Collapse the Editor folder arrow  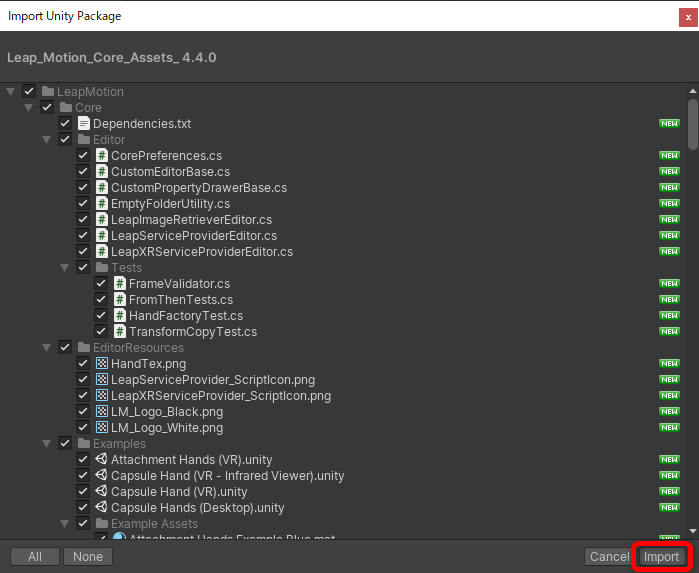tap(47, 140)
